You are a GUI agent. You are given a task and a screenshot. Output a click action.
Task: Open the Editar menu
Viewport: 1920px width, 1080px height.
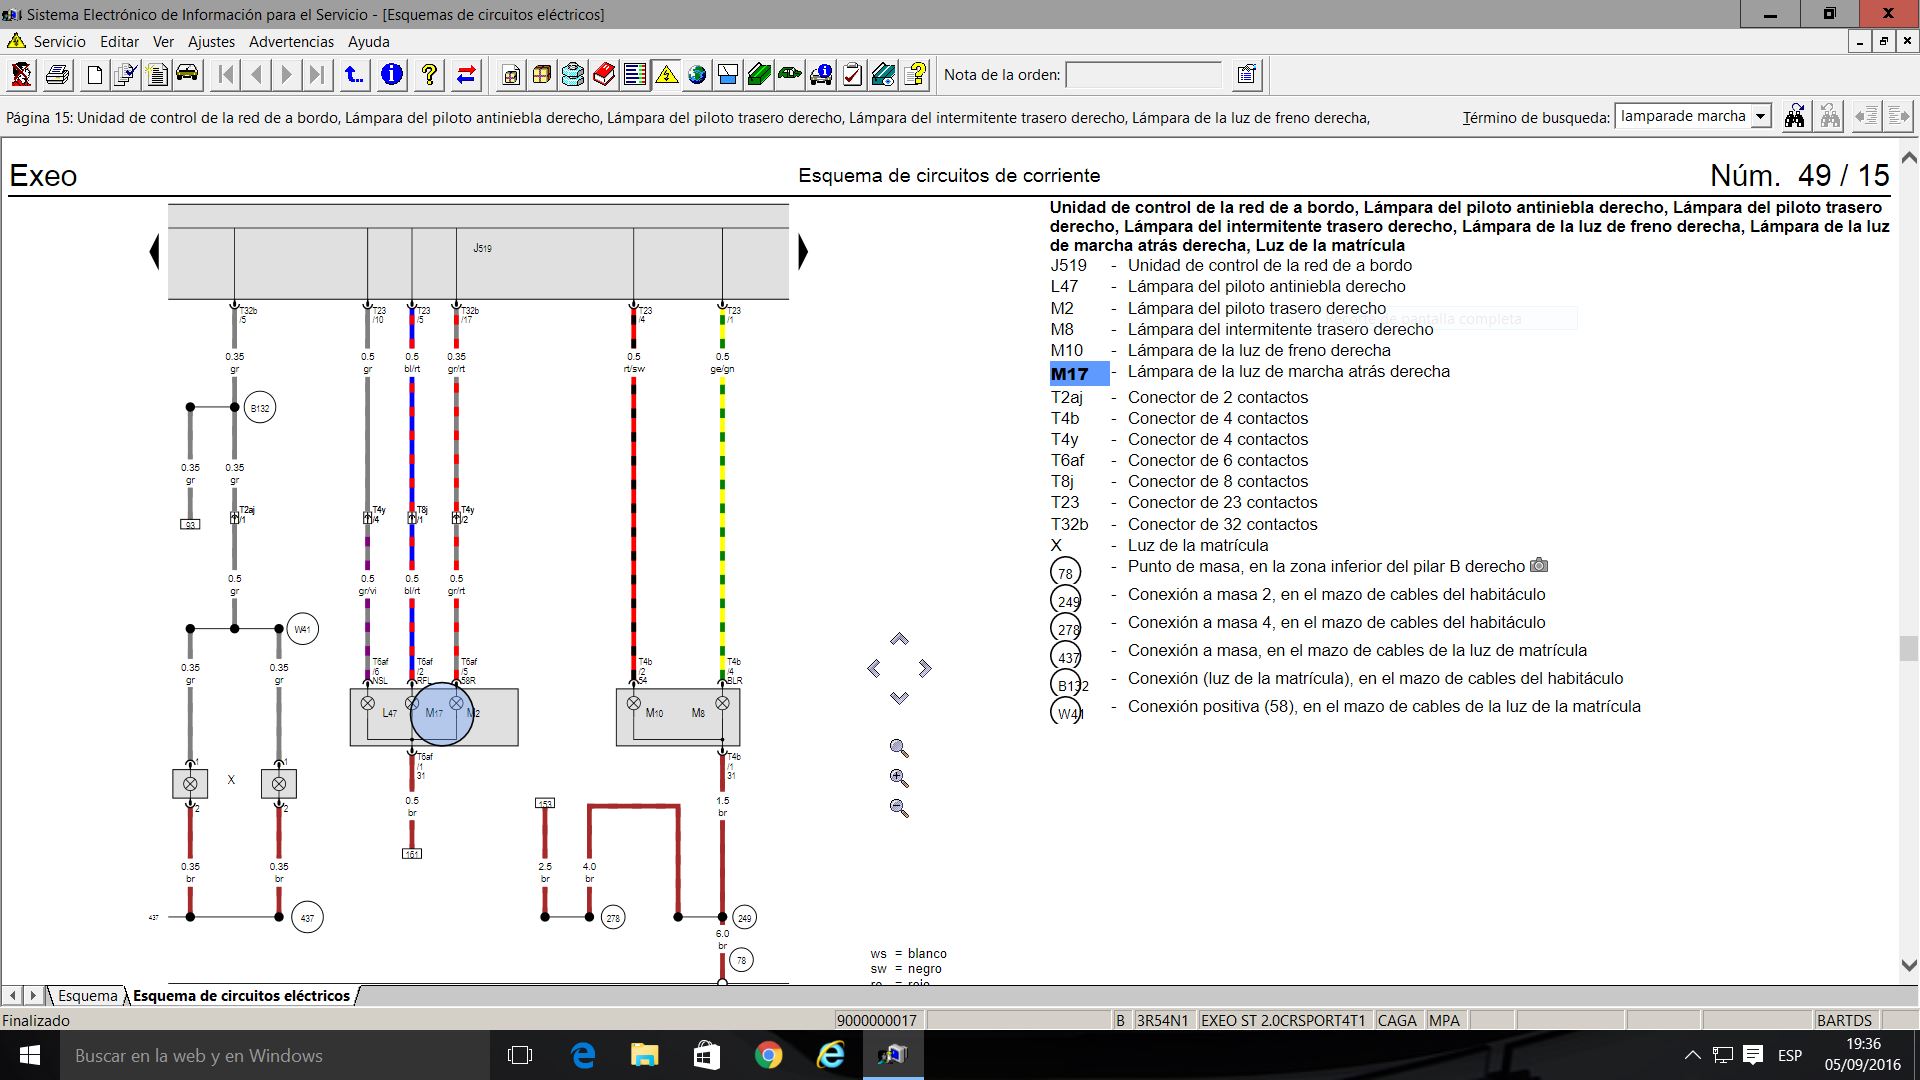[119, 42]
